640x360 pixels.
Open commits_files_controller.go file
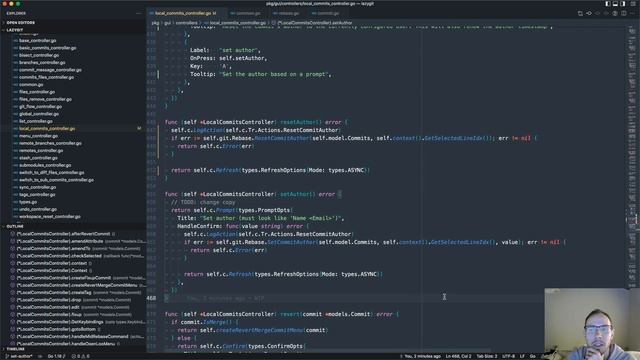coord(47,78)
